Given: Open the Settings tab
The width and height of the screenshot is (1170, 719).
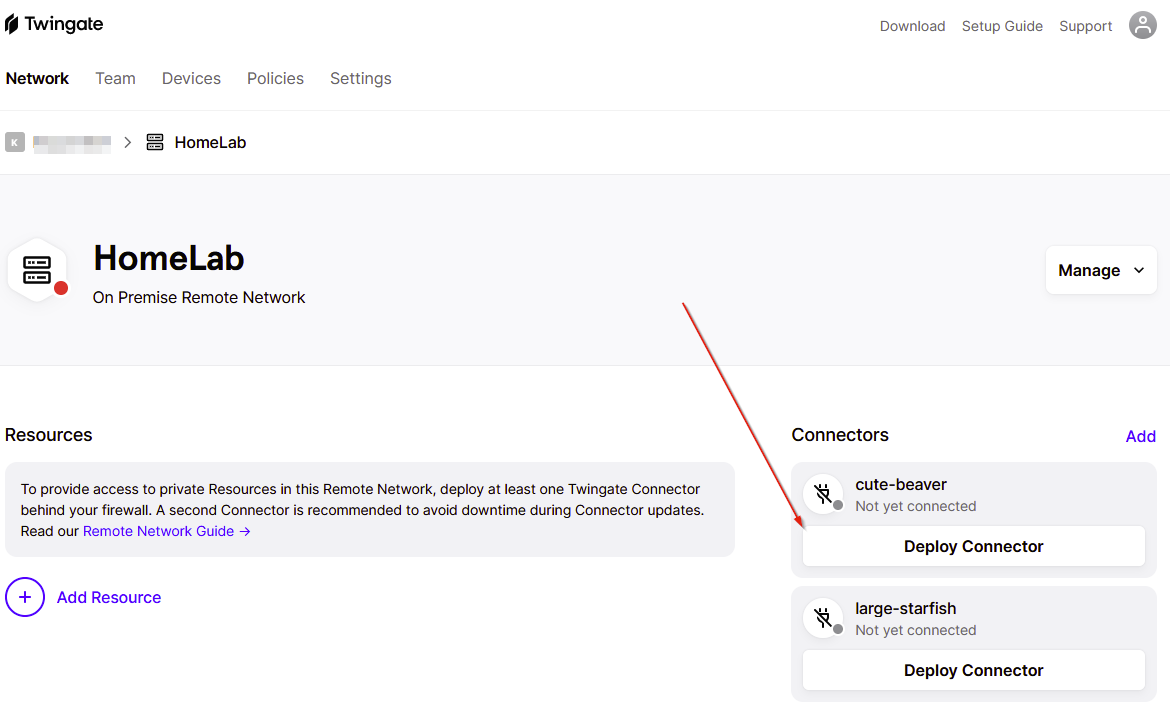Looking at the screenshot, I should pos(360,78).
